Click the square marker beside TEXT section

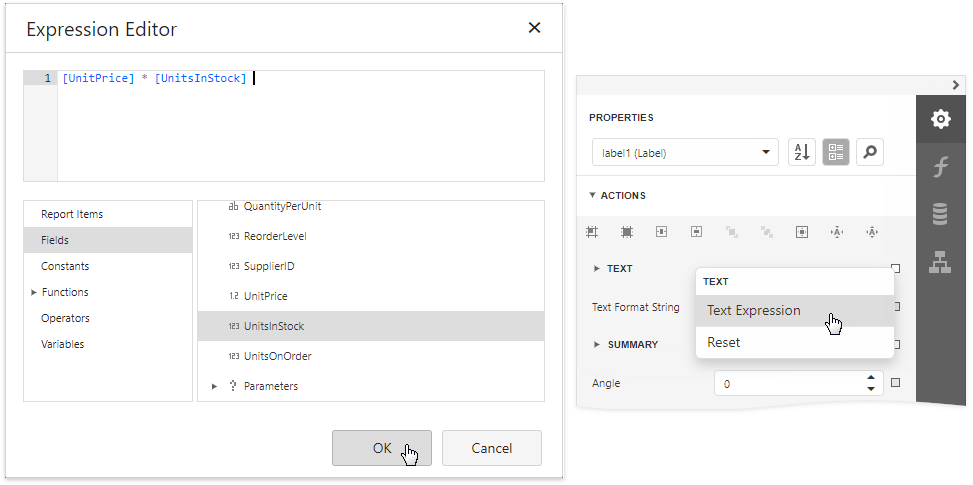[x=896, y=268]
